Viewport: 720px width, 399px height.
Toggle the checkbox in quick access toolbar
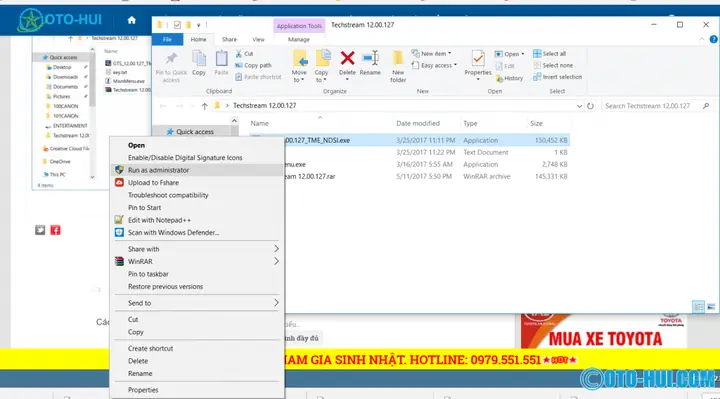[177, 25]
